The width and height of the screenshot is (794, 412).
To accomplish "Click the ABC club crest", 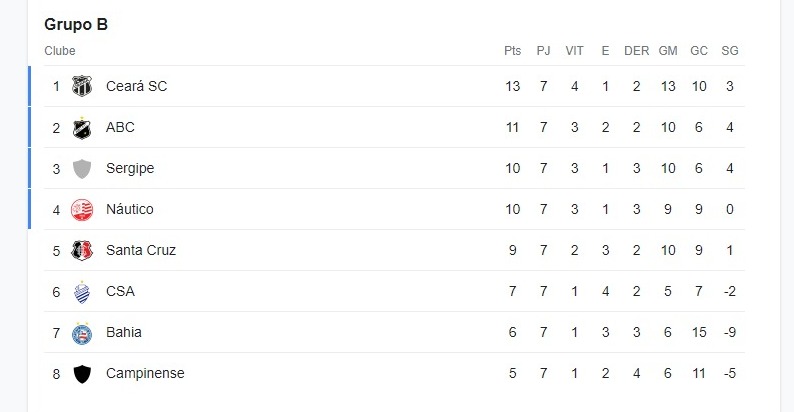I will (x=82, y=128).
